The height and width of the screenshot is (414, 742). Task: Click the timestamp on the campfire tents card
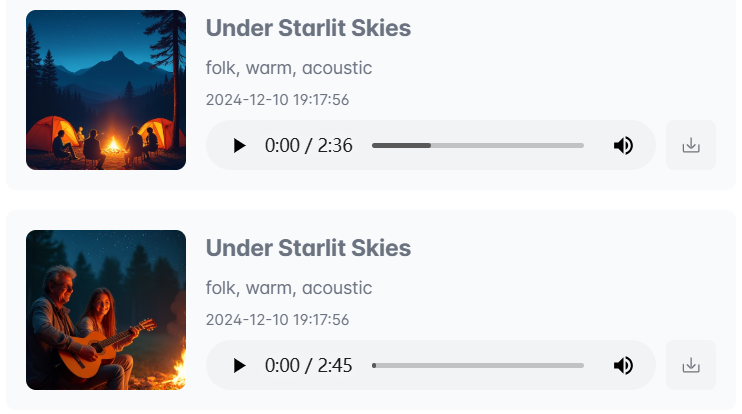point(277,100)
